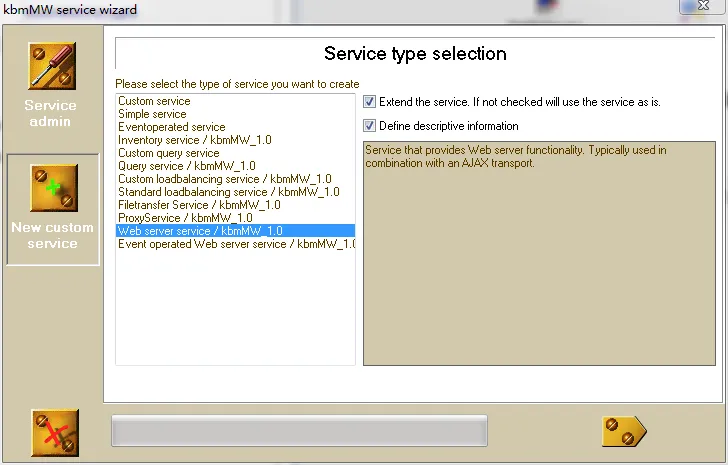This screenshot has width=728, height=465.
Task: Click the Service admin label
Action: (50, 113)
